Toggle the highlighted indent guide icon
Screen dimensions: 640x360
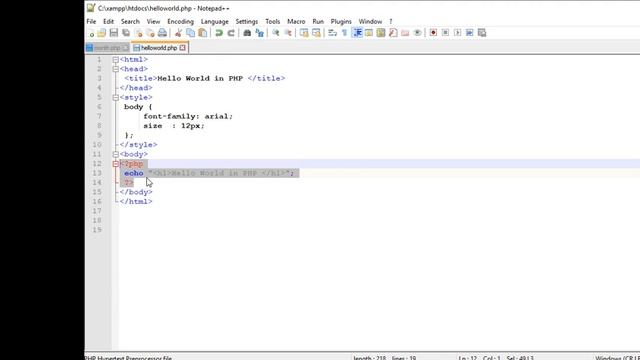click(x=357, y=33)
